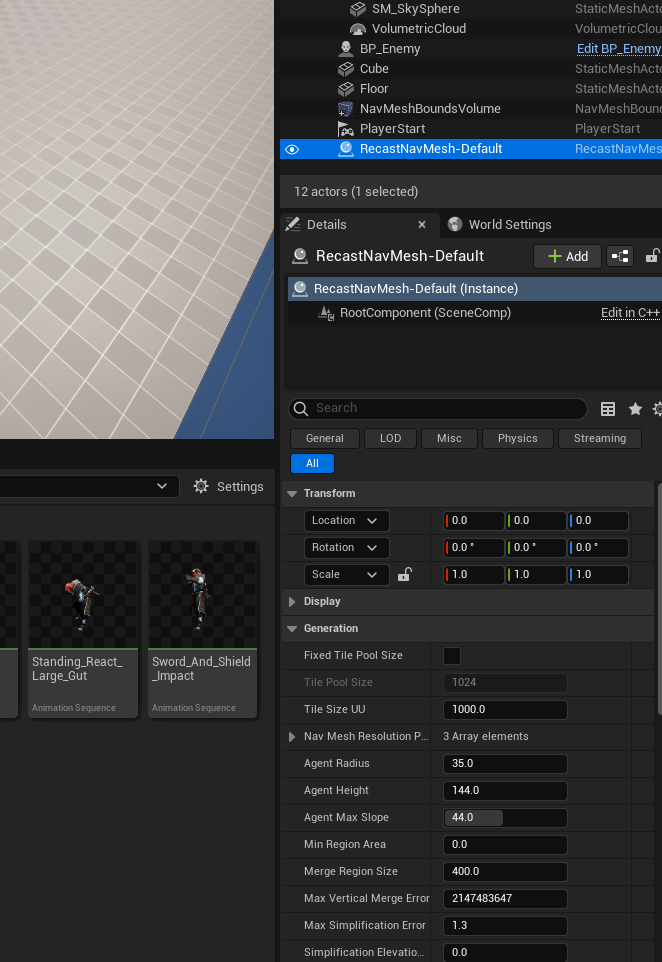
Task: Adjust the Agent Max Slope slider
Action: [505, 818]
